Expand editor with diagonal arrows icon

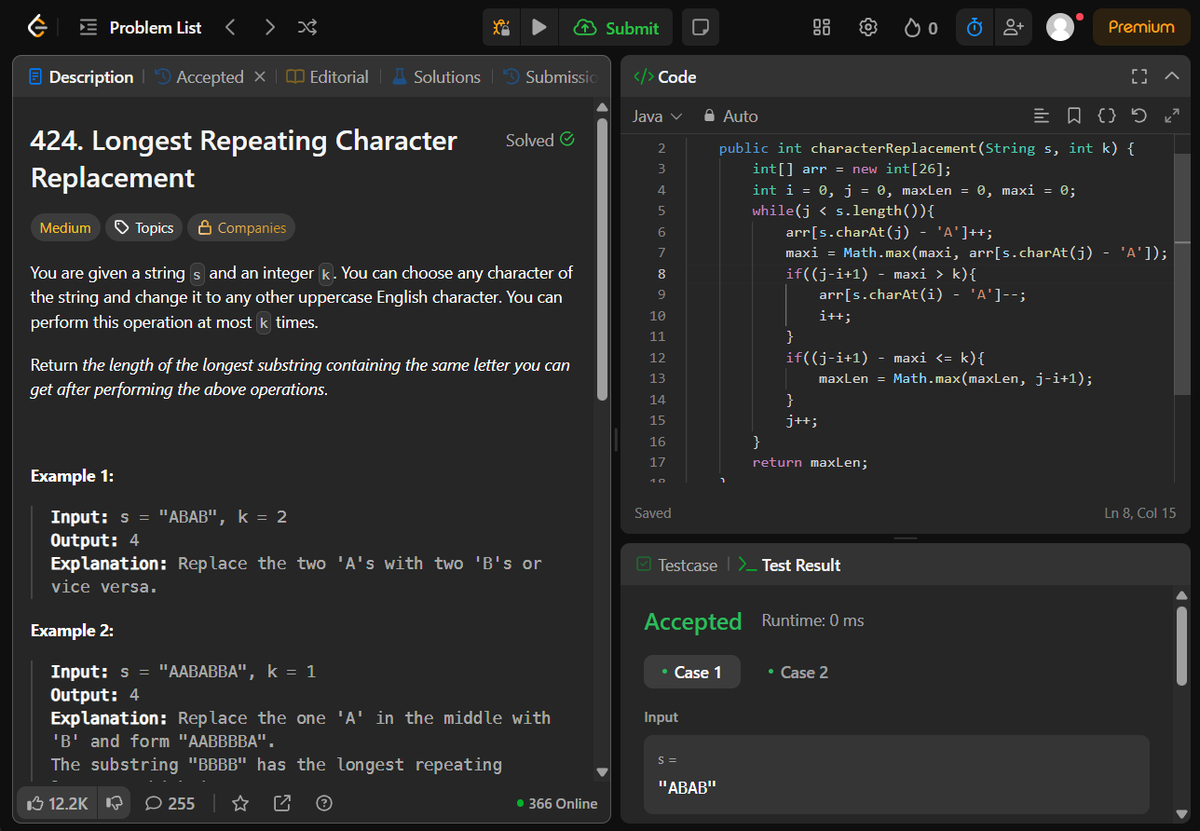click(1171, 116)
